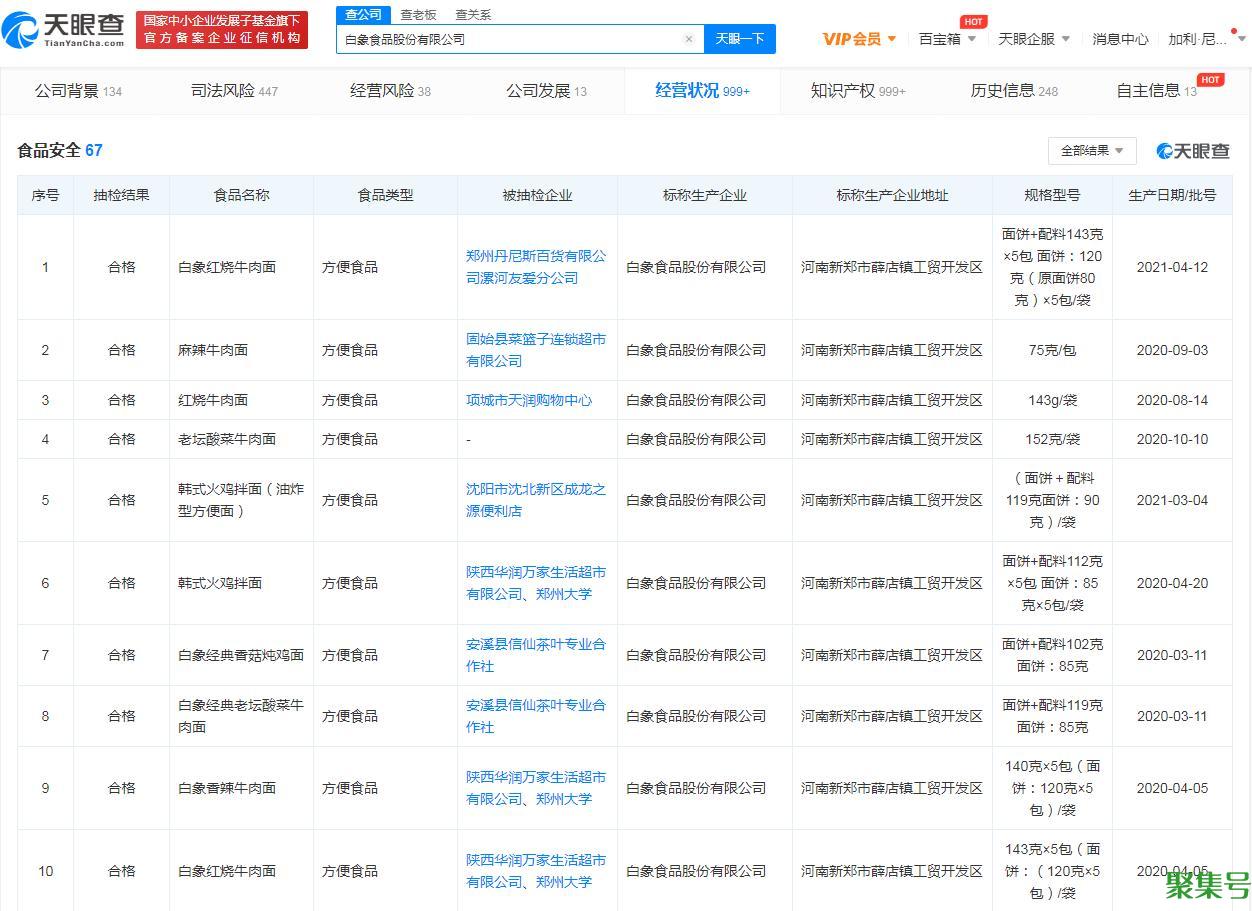Click the search box clear (×) icon
This screenshot has width=1252, height=911.
[x=688, y=38]
